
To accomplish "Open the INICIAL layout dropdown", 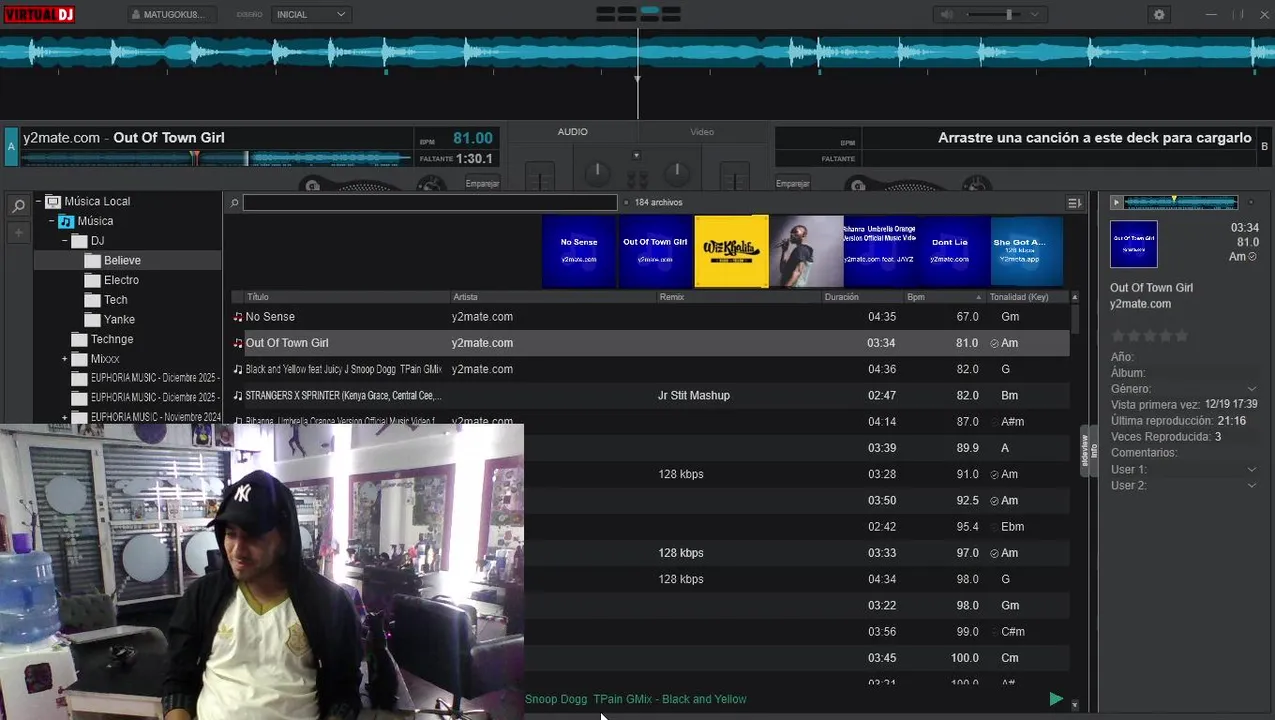I will (311, 14).
